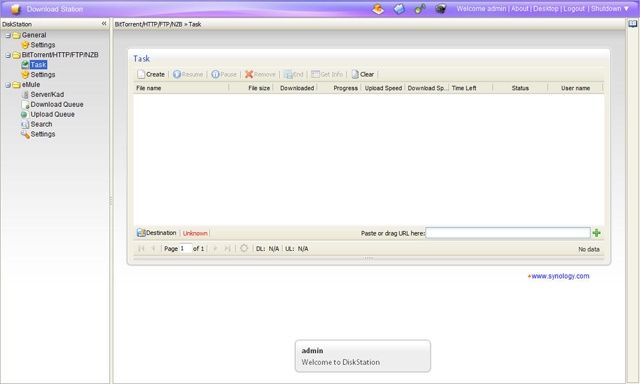Click the Destination button

pyautogui.click(x=157, y=233)
